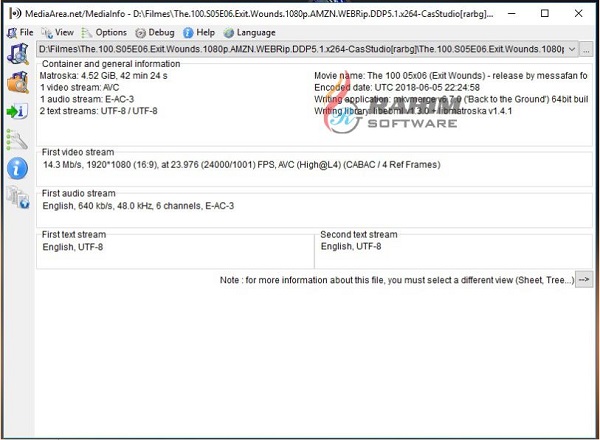Screen dimensions: 600x440
Task: Click the "Writing library: libebml" line
Action: (413, 111)
